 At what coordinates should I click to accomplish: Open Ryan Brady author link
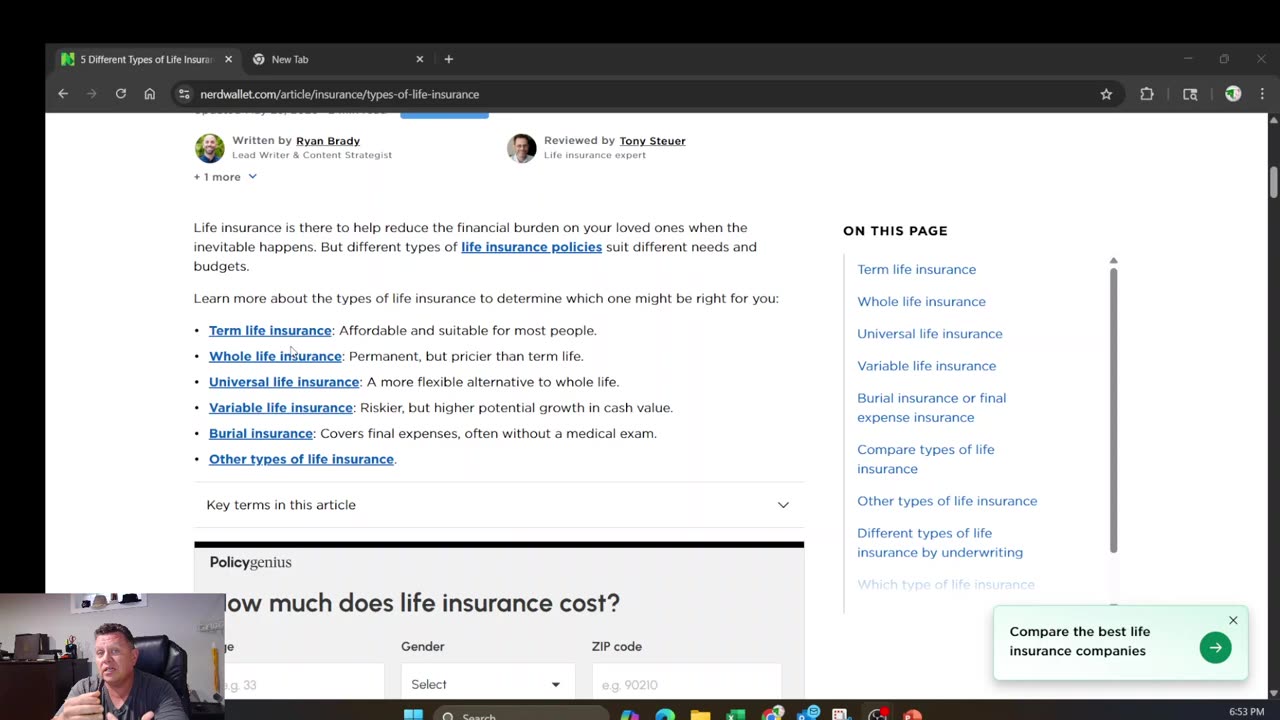click(x=328, y=141)
